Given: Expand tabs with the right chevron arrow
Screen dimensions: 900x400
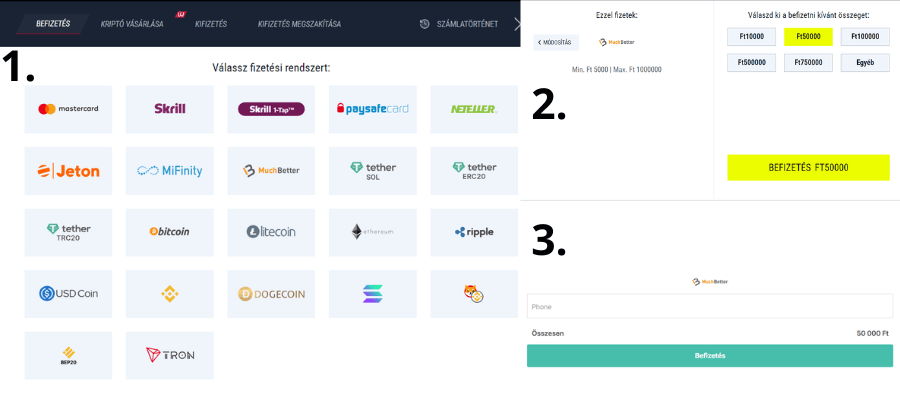Looking at the screenshot, I should (x=517, y=23).
